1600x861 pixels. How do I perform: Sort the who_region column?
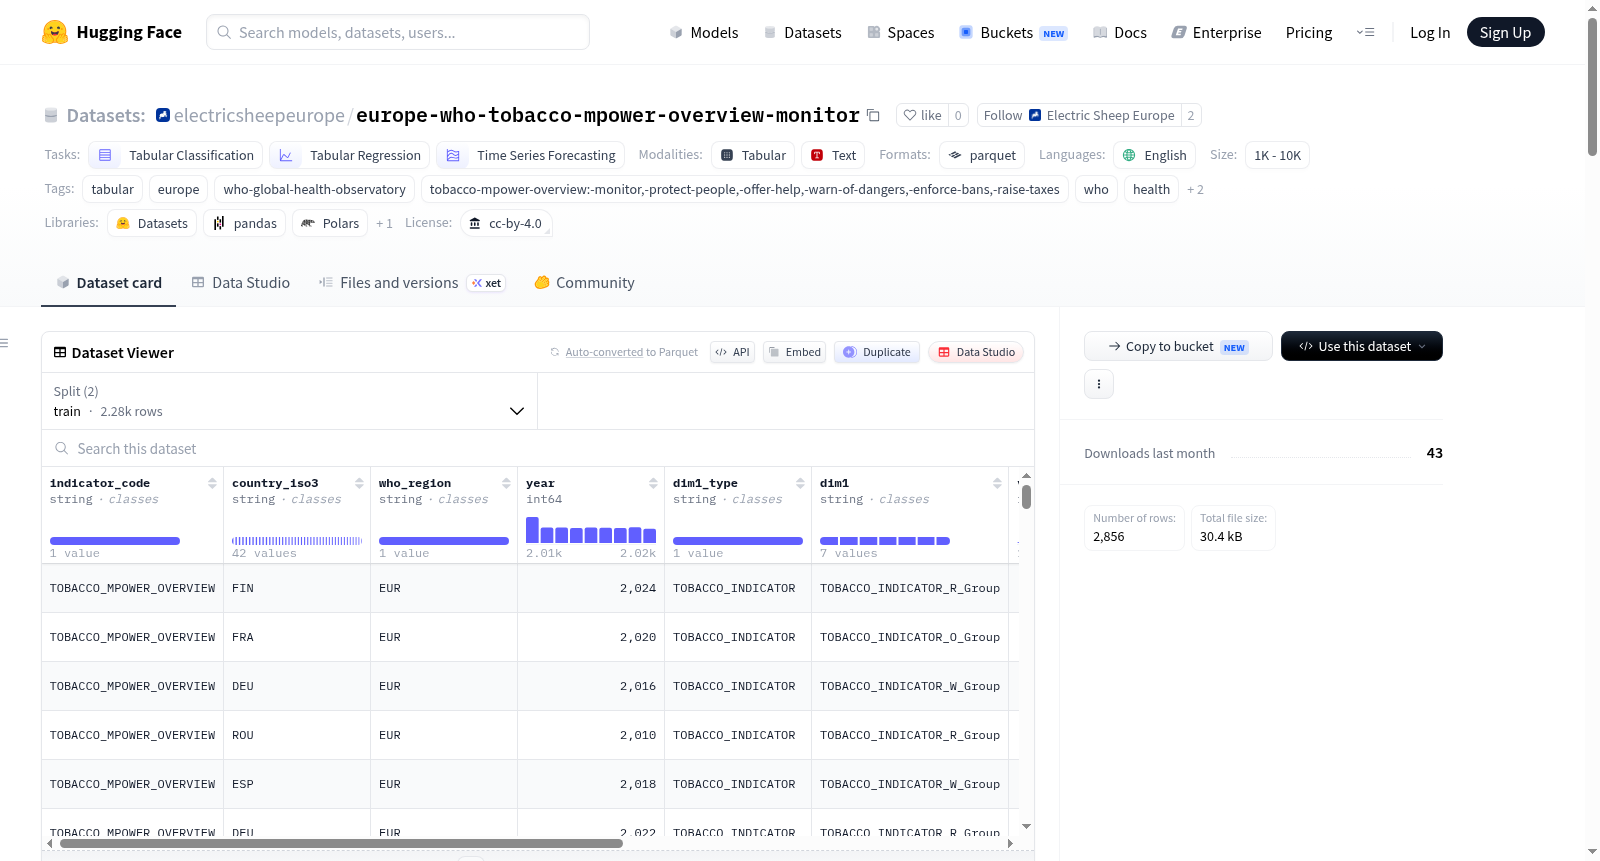click(506, 483)
